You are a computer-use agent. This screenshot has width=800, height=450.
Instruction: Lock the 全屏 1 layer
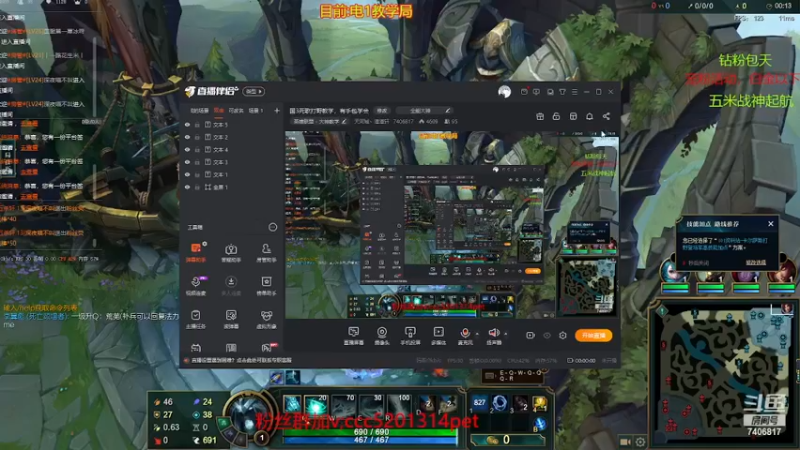197,187
